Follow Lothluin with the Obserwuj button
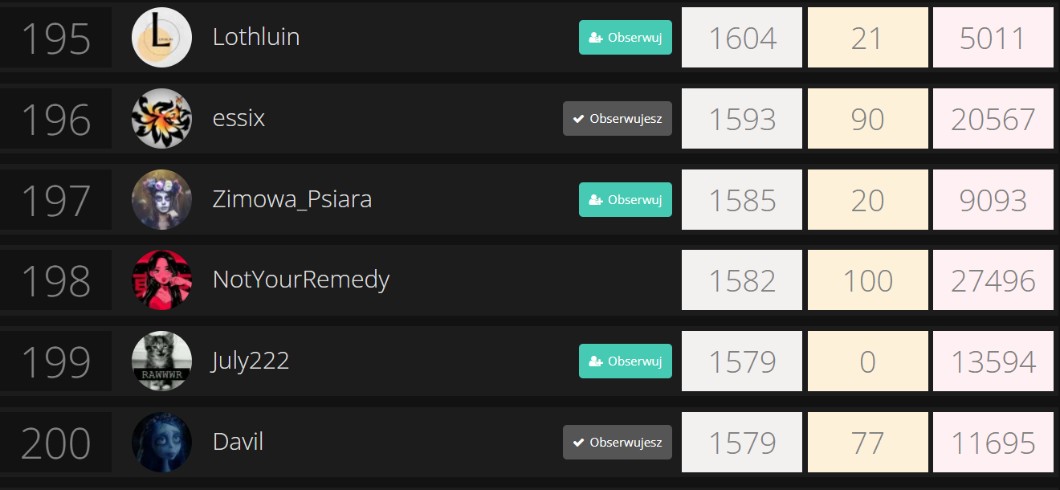 [625, 38]
